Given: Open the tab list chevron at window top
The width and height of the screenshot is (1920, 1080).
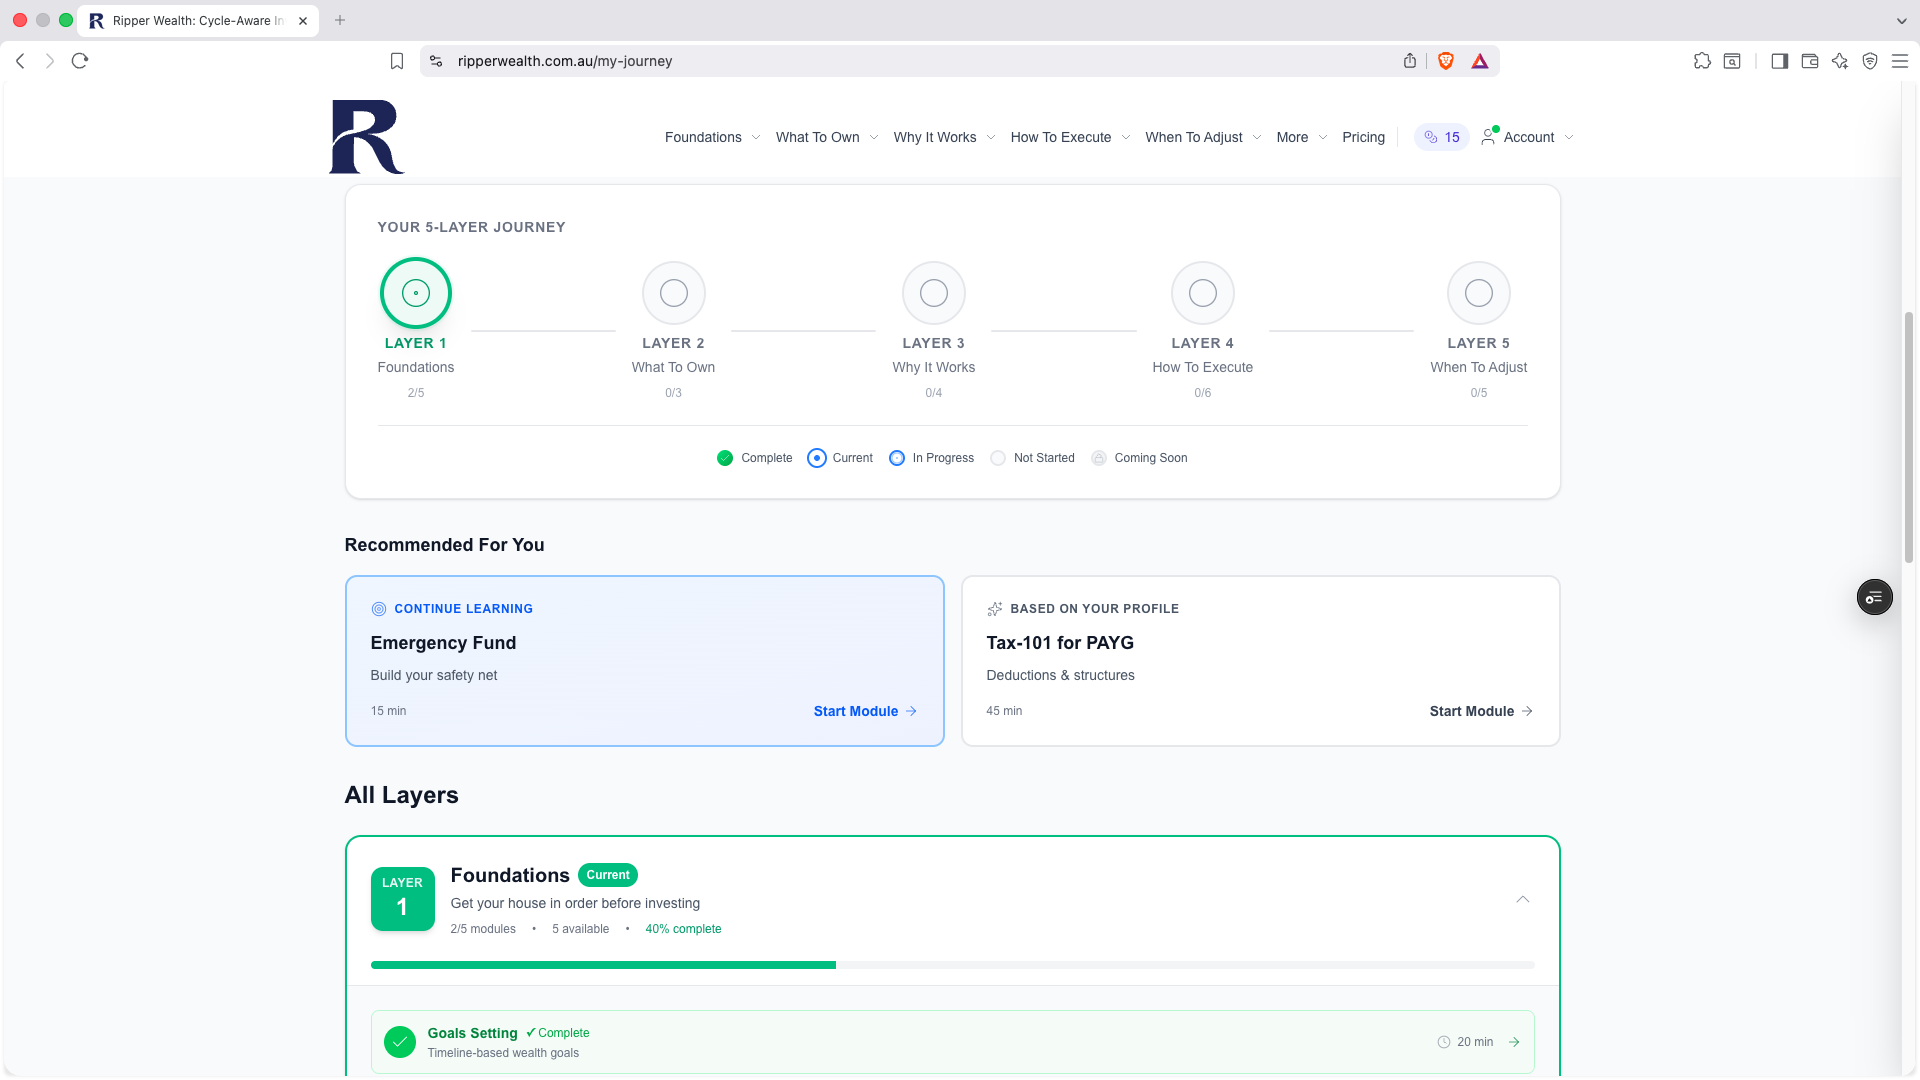Looking at the screenshot, I should 1901,20.
